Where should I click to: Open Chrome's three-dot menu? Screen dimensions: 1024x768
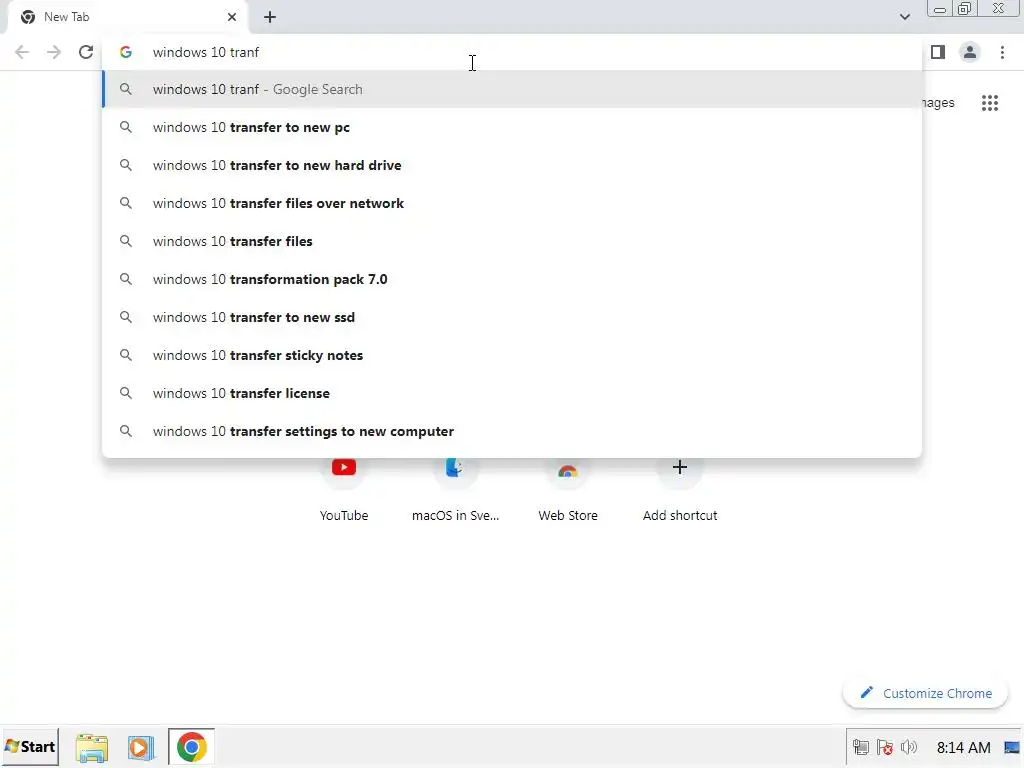click(1002, 52)
